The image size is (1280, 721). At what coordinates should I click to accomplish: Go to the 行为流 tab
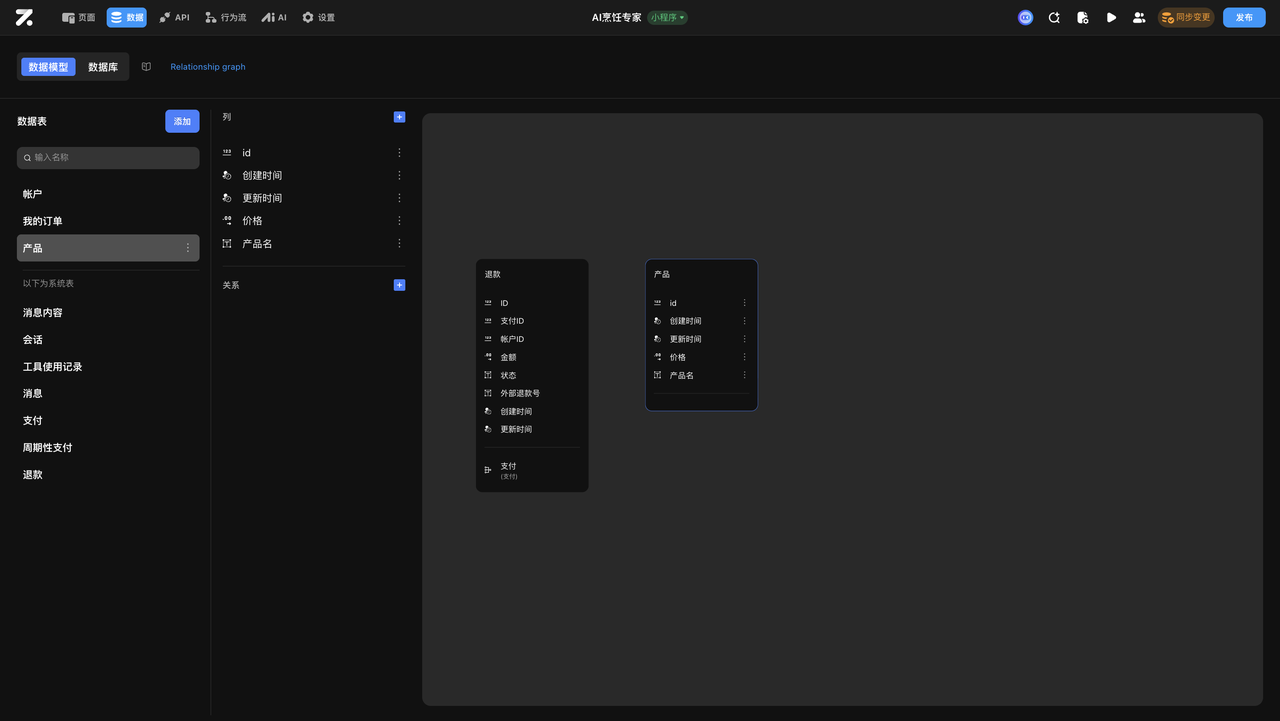point(225,17)
